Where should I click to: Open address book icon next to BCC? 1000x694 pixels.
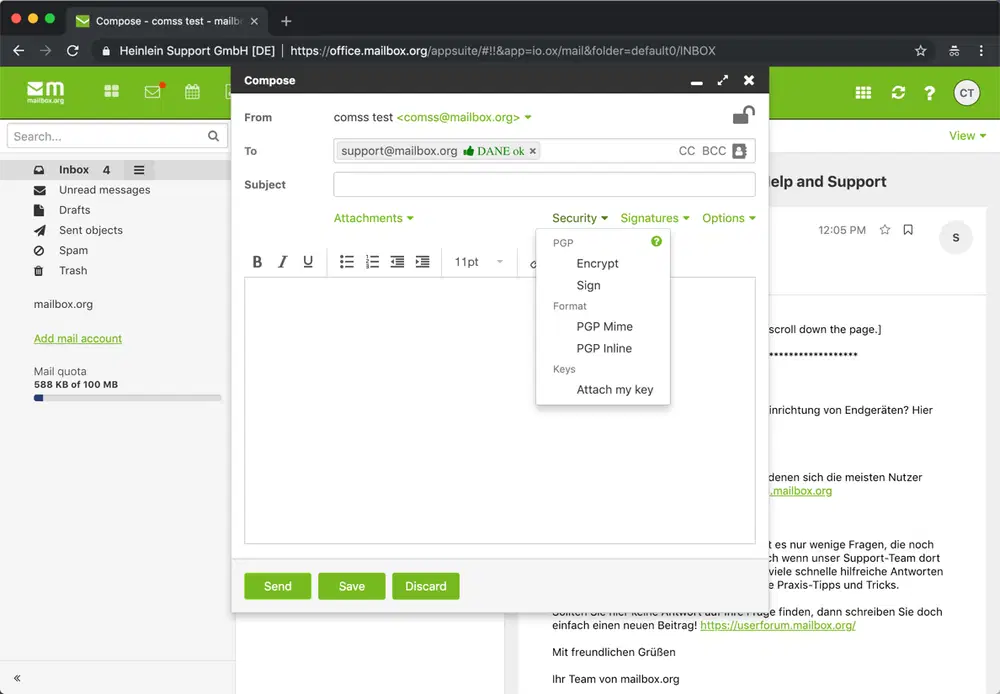[739, 151]
